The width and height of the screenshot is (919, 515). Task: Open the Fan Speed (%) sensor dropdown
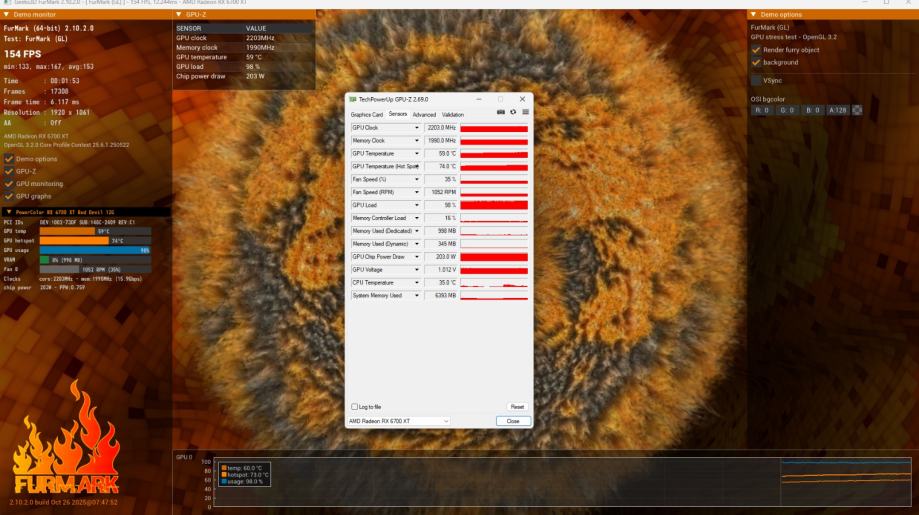pos(417,179)
